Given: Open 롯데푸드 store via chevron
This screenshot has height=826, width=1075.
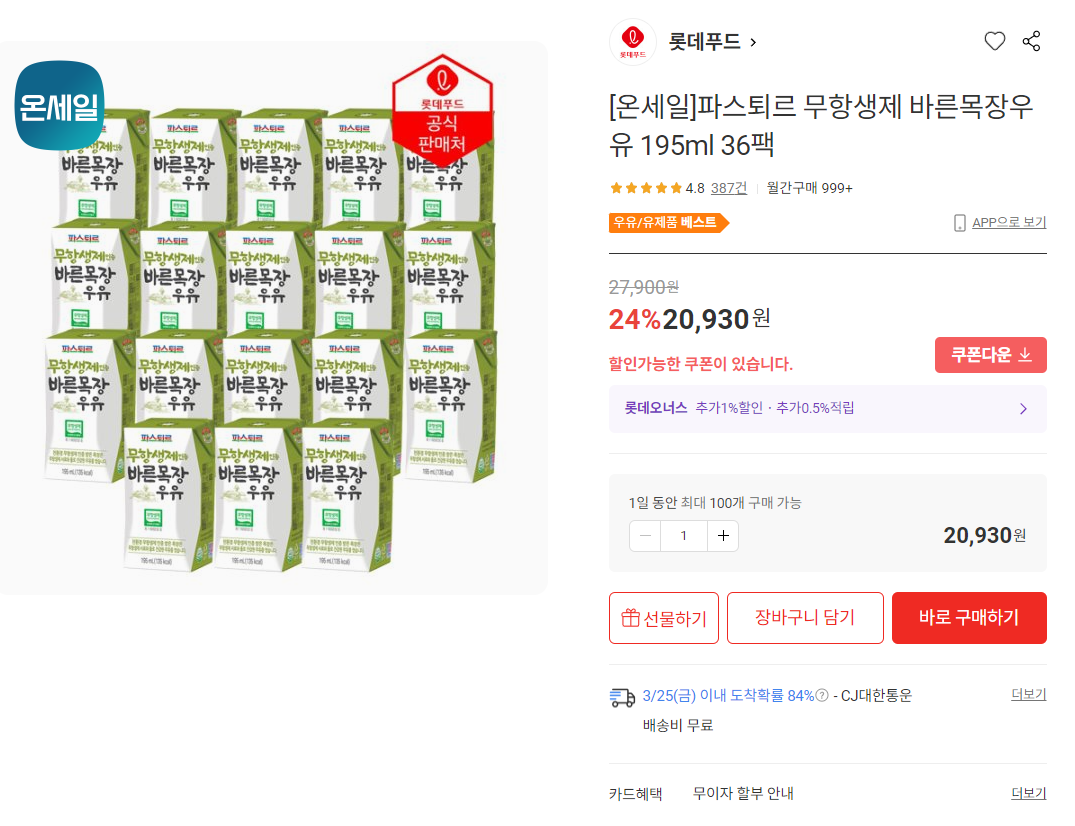Looking at the screenshot, I should point(753,42).
